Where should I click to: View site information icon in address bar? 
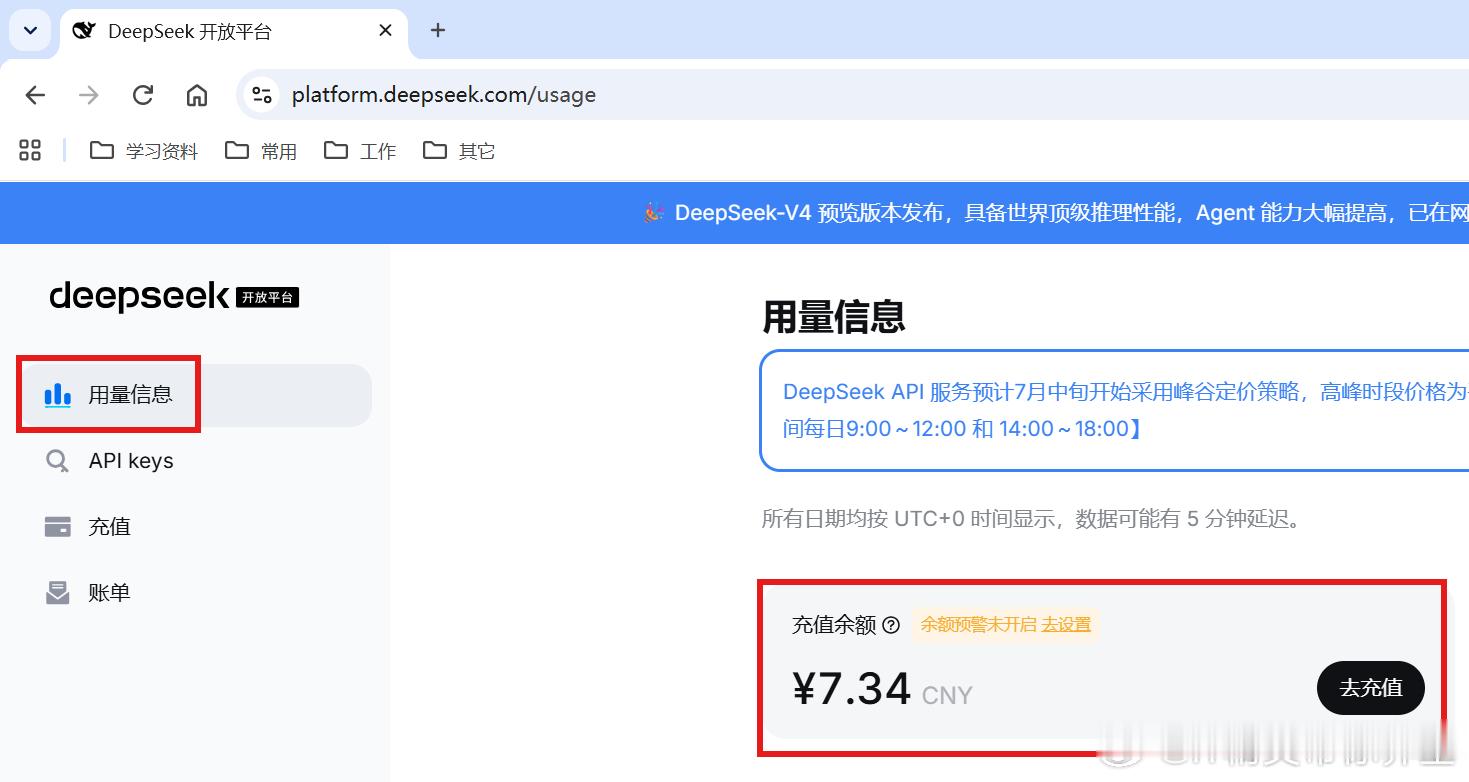262,95
